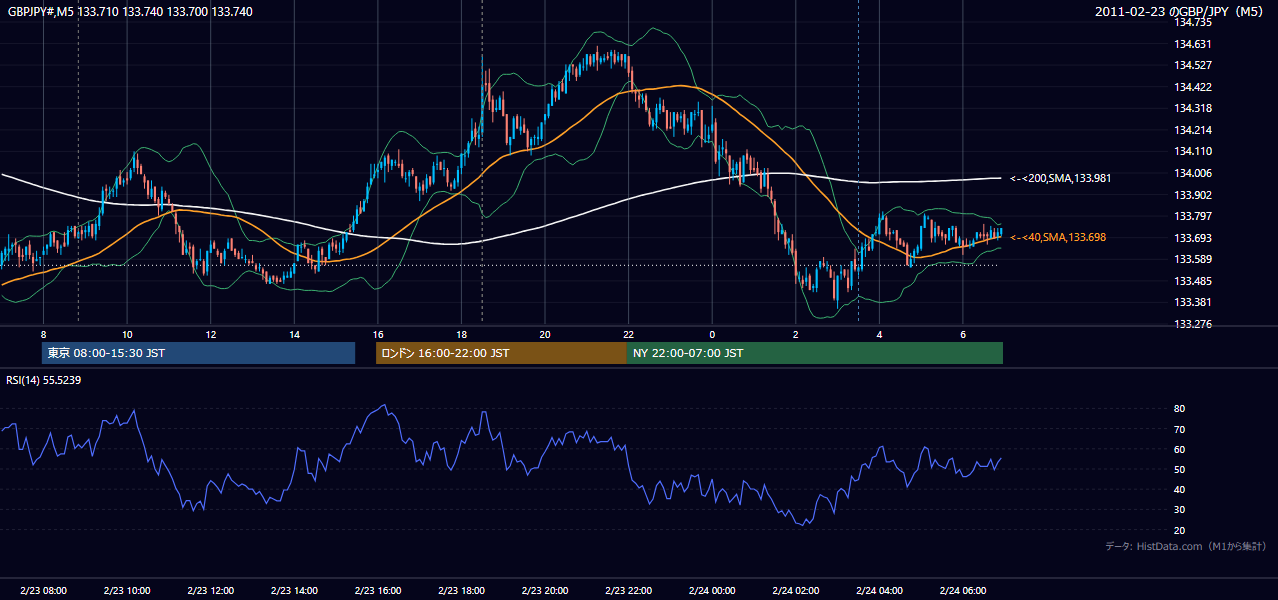Image resolution: width=1278 pixels, height=600 pixels.
Task: Click the 2/23 16:00 timestamp on bottom axis
Action: [x=377, y=591]
